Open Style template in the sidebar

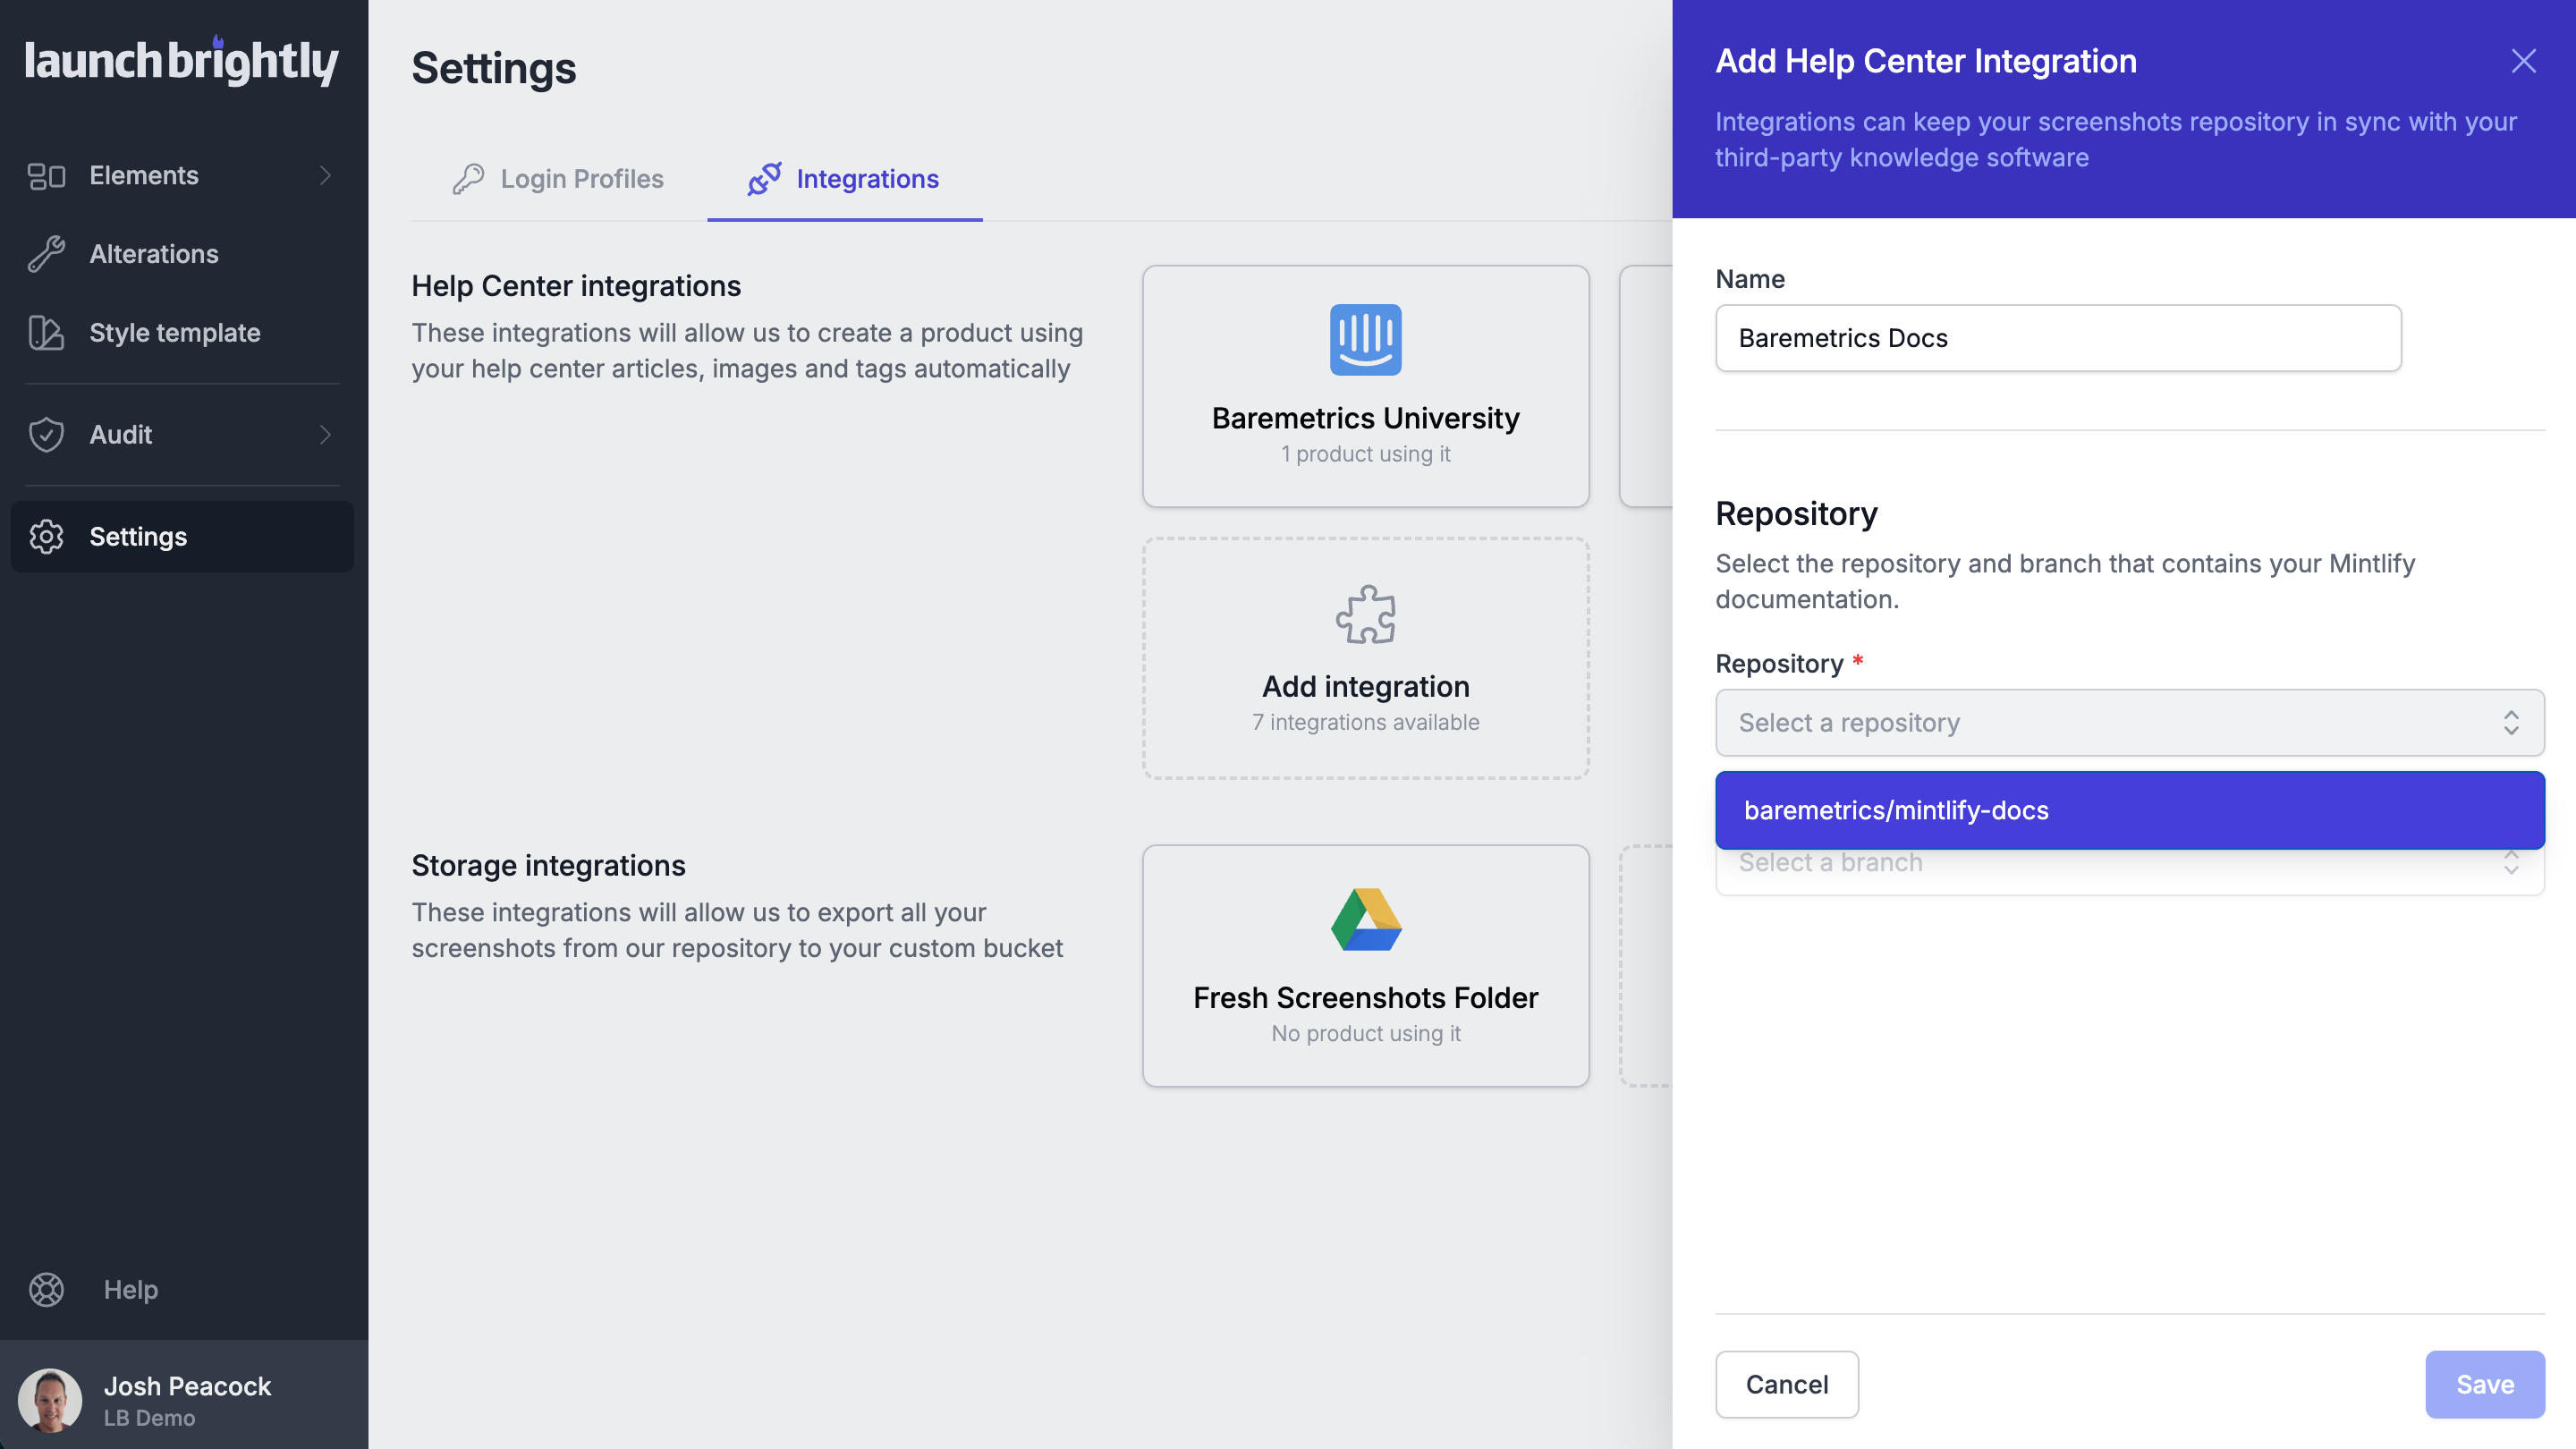coord(181,333)
